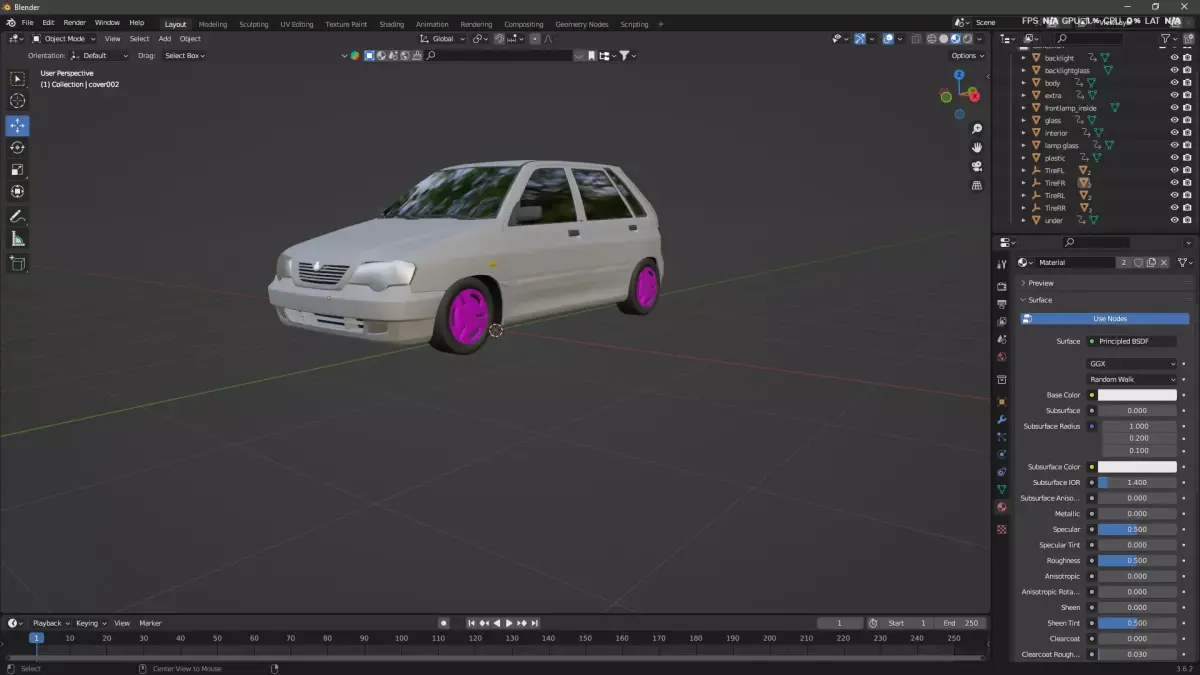Select the Measure tool
The height and width of the screenshot is (675, 1200).
click(x=18, y=239)
